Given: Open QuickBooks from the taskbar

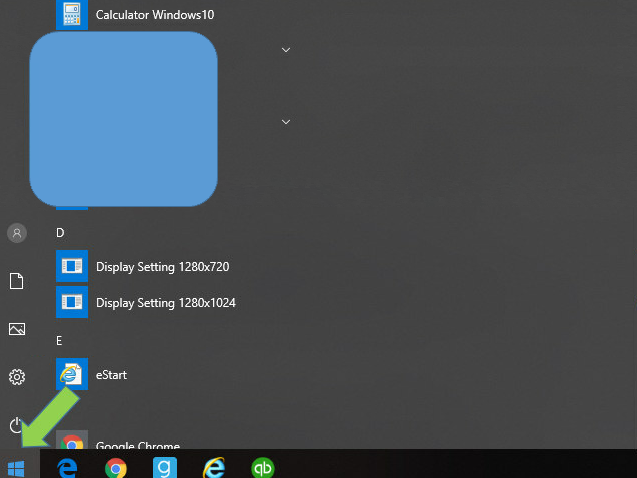Looking at the screenshot, I should click(x=263, y=468).
